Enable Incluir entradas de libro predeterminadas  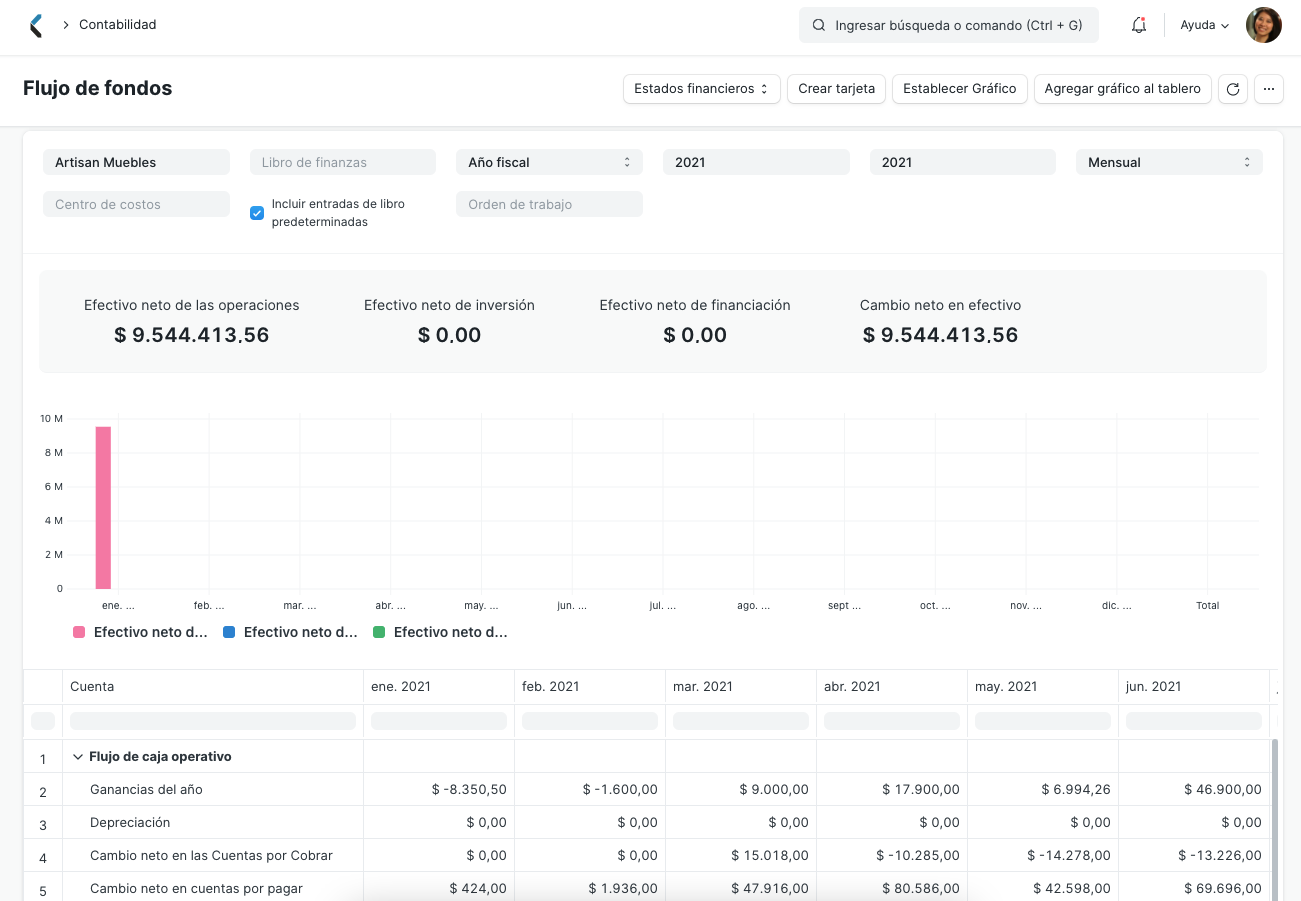pos(257,212)
